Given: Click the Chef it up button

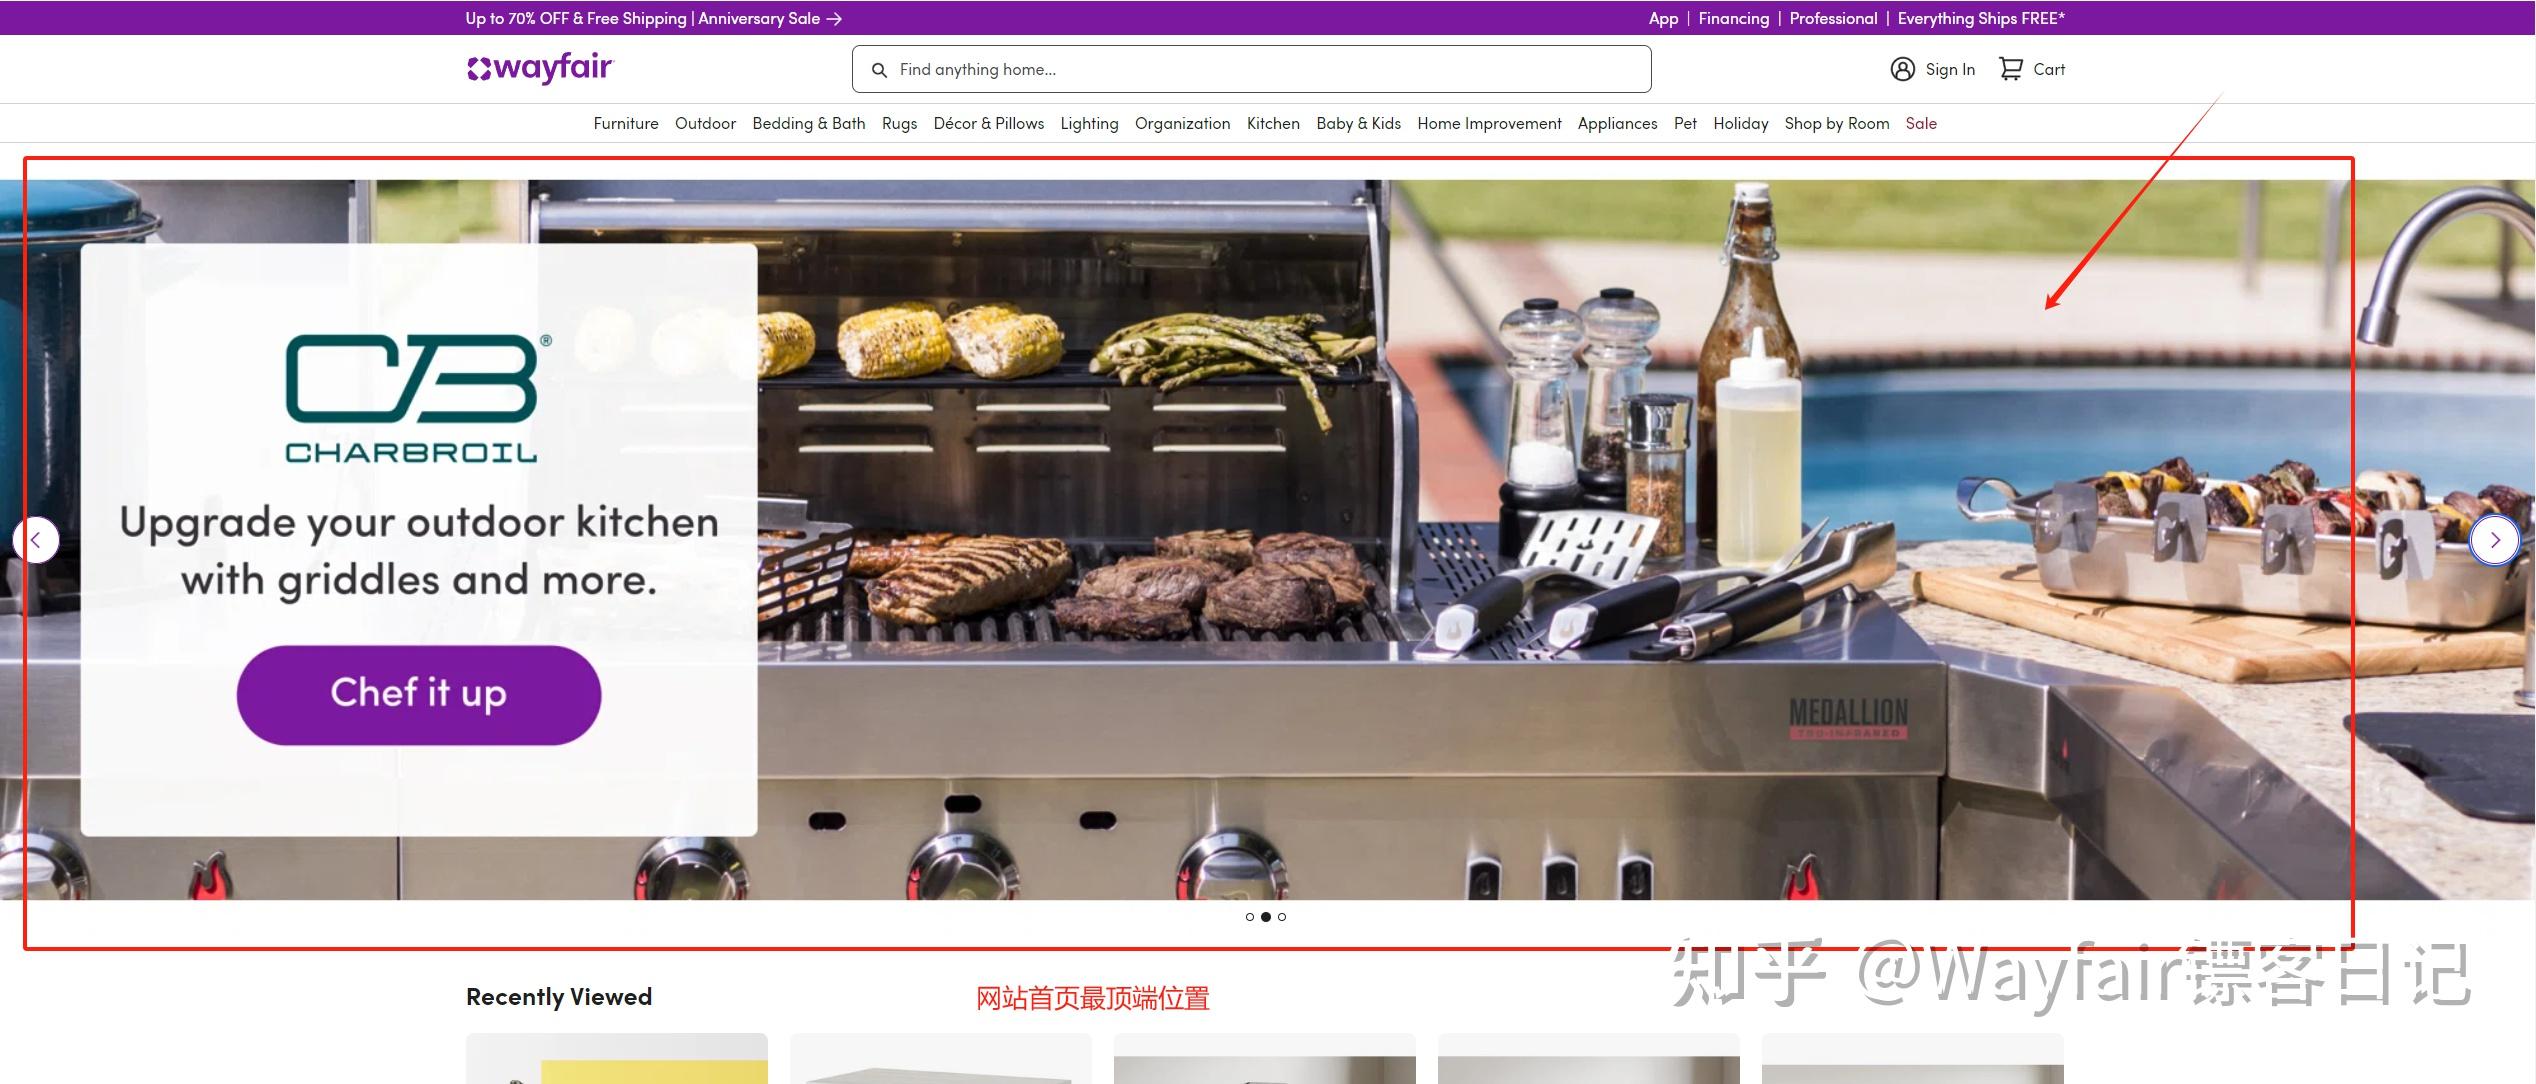Looking at the screenshot, I should pyautogui.click(x=417, y=694).
